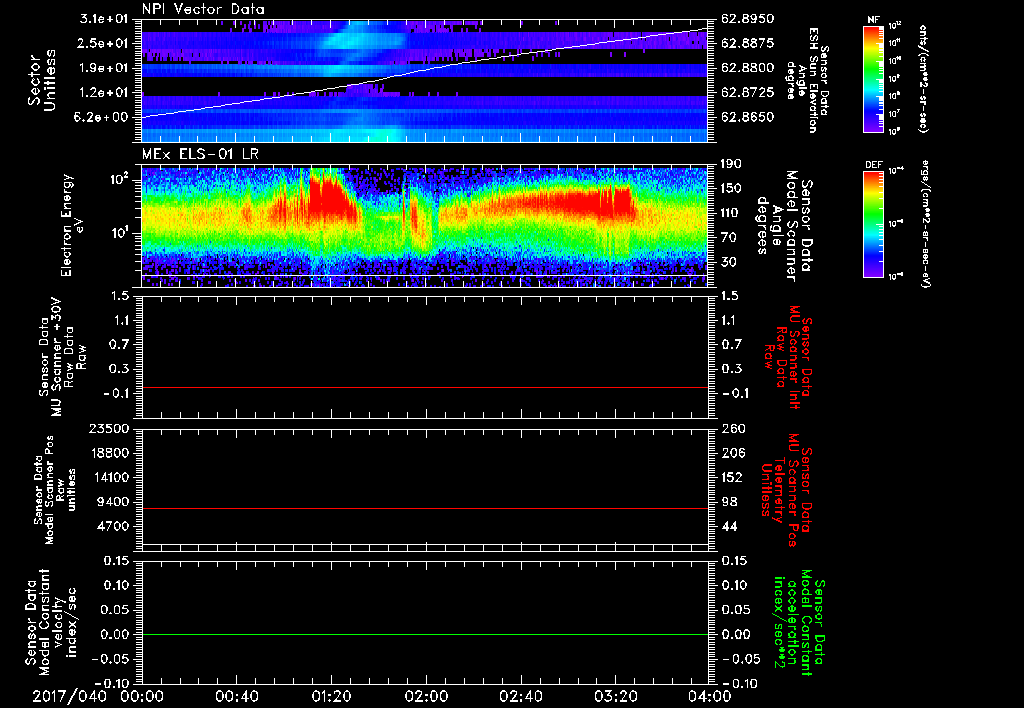The image size is (1024, 708).
Task: Click the NF flux color bar
Action: tap(874, 78)
